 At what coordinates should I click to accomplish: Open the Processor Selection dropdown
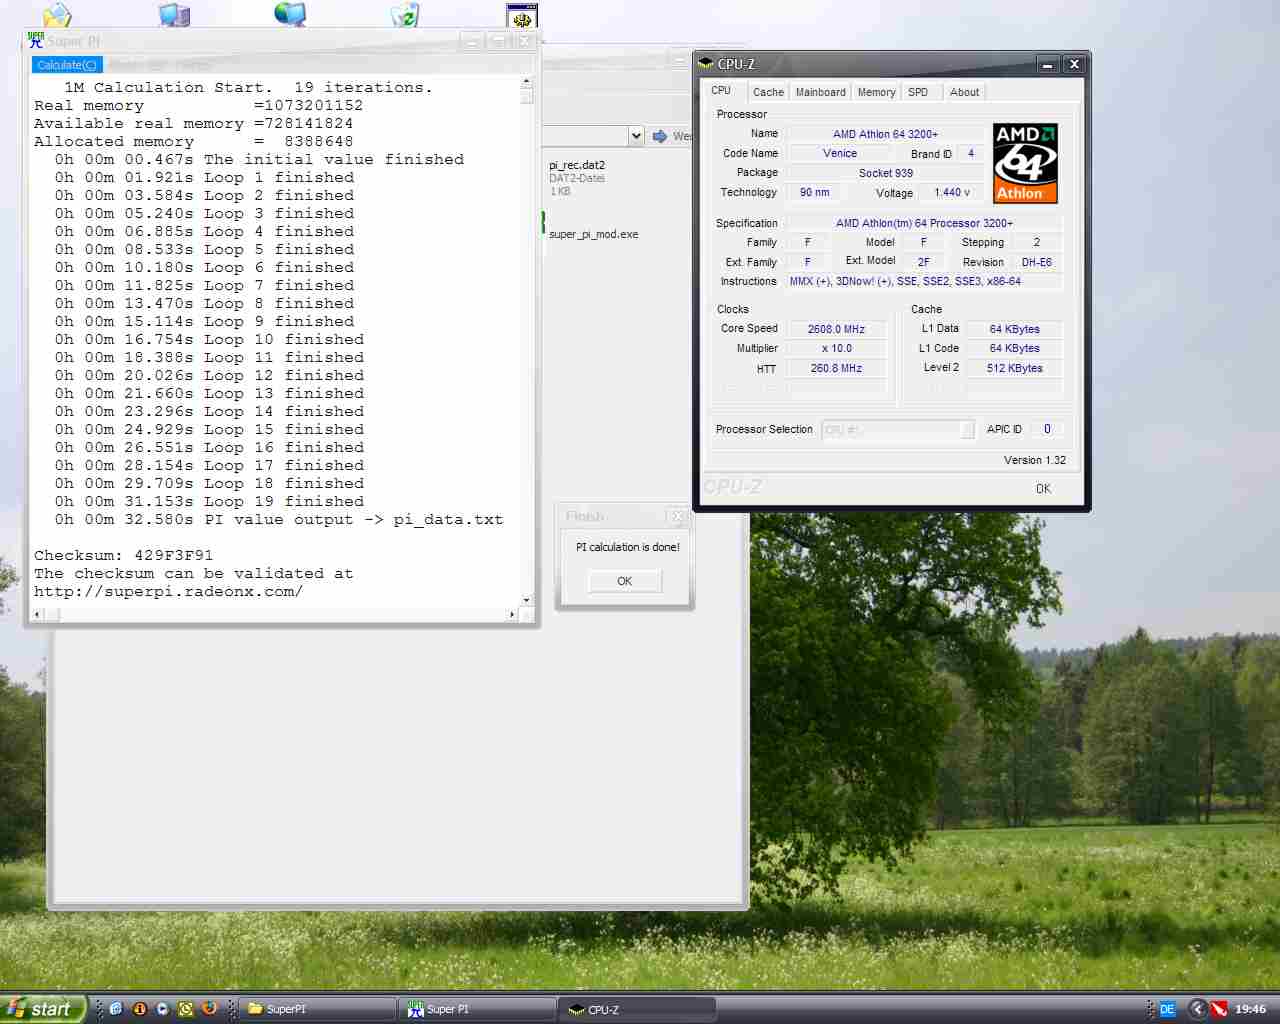click(967, 430)
